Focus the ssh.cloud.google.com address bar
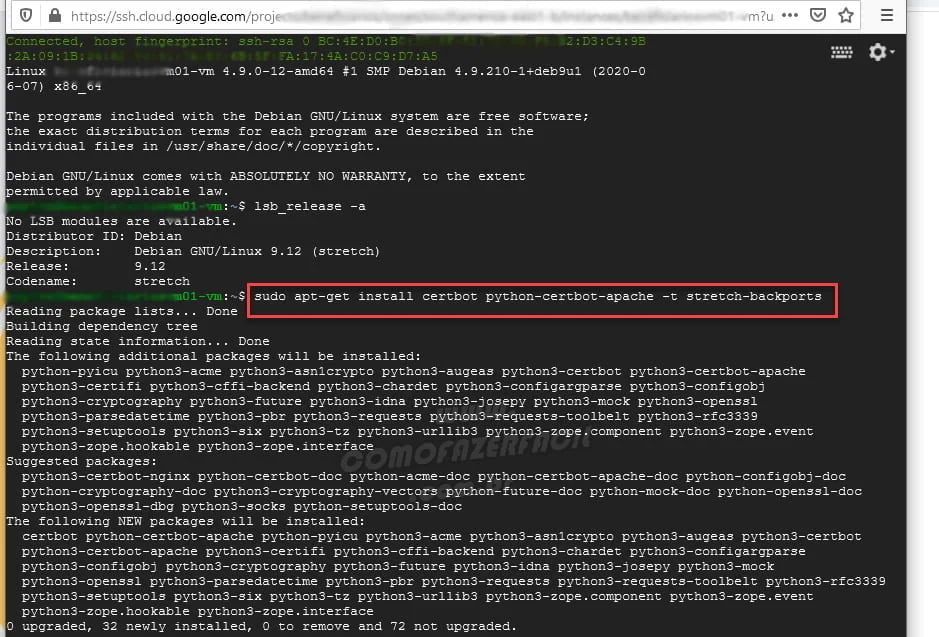The height and width of the screenshot is (637, 939). tap(400, 15)
